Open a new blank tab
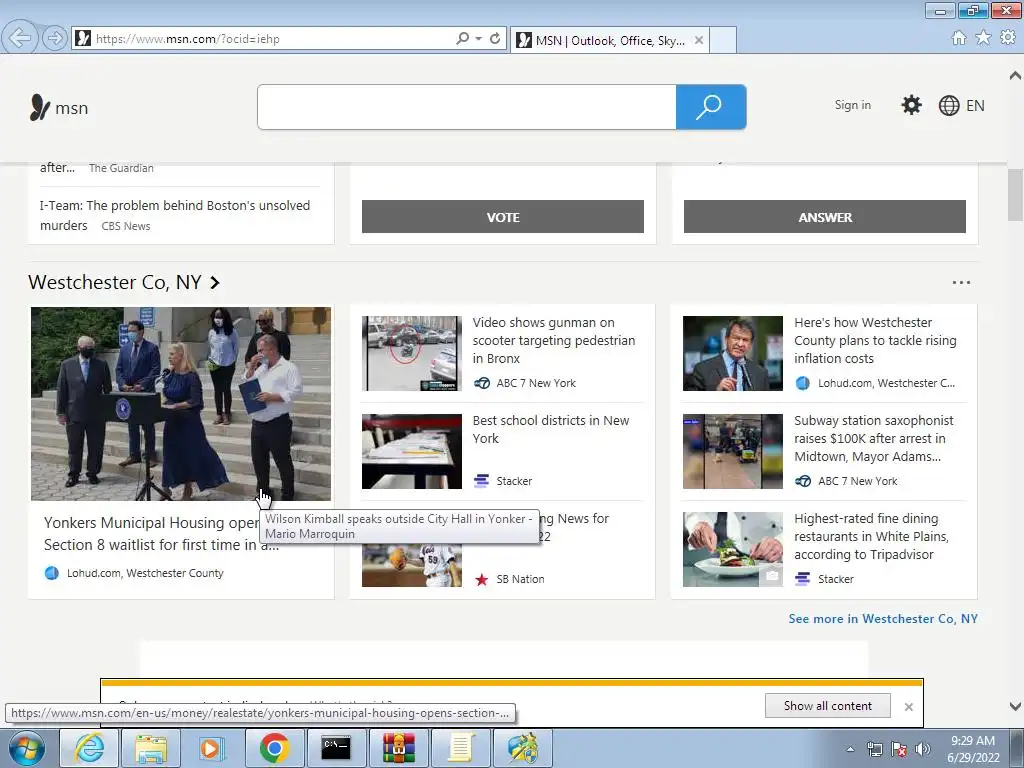The image size is (1024, 768). click(723, 40)
